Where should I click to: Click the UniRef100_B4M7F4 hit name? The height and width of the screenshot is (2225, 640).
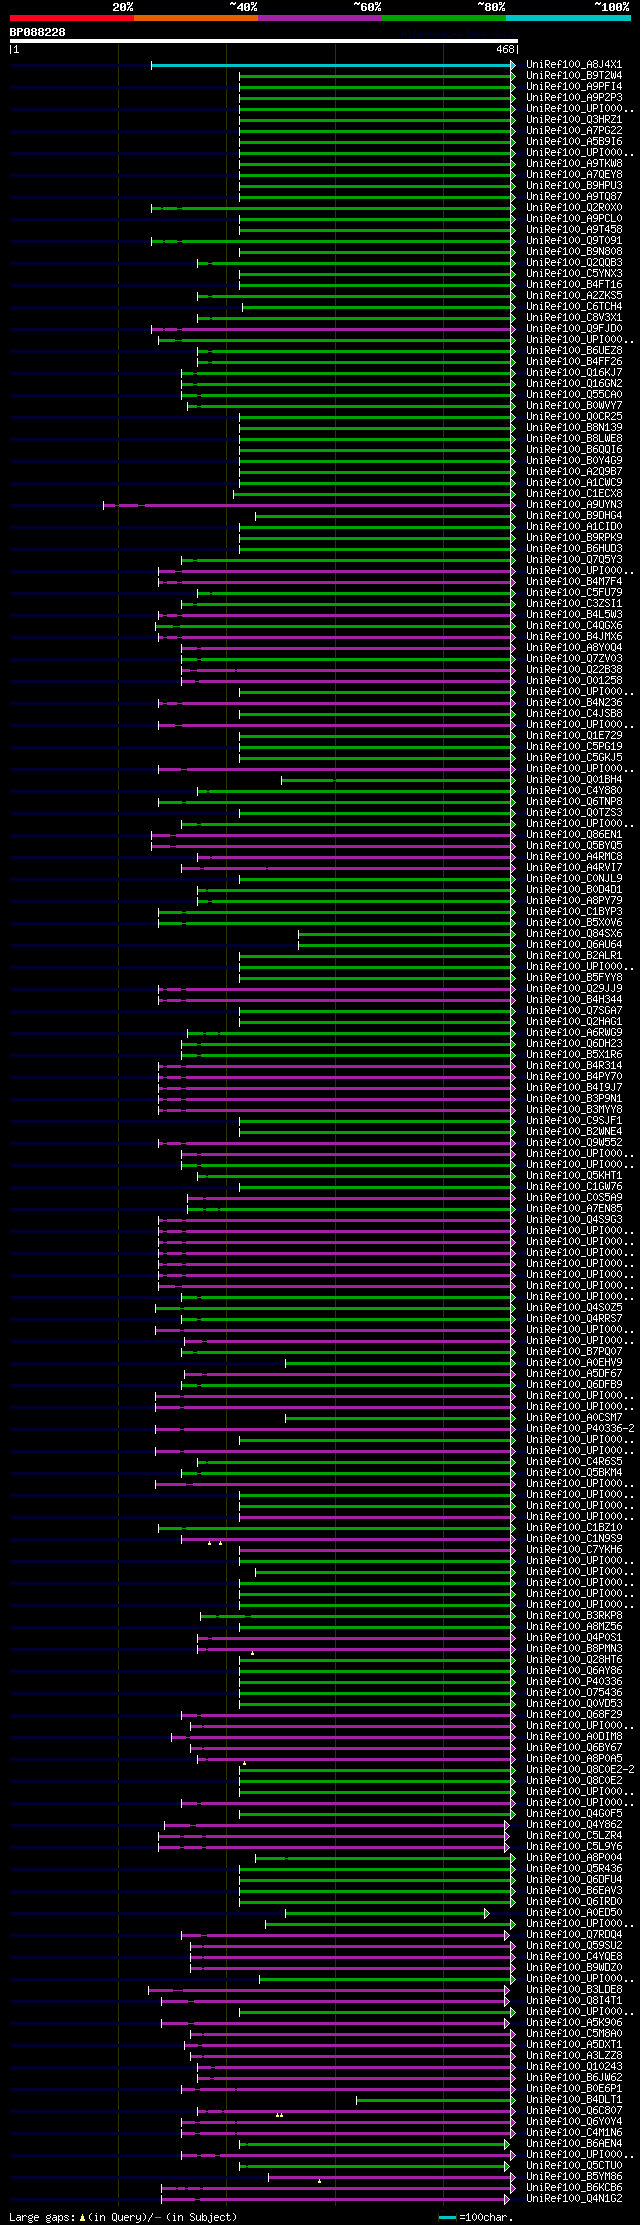click(574, 582)
